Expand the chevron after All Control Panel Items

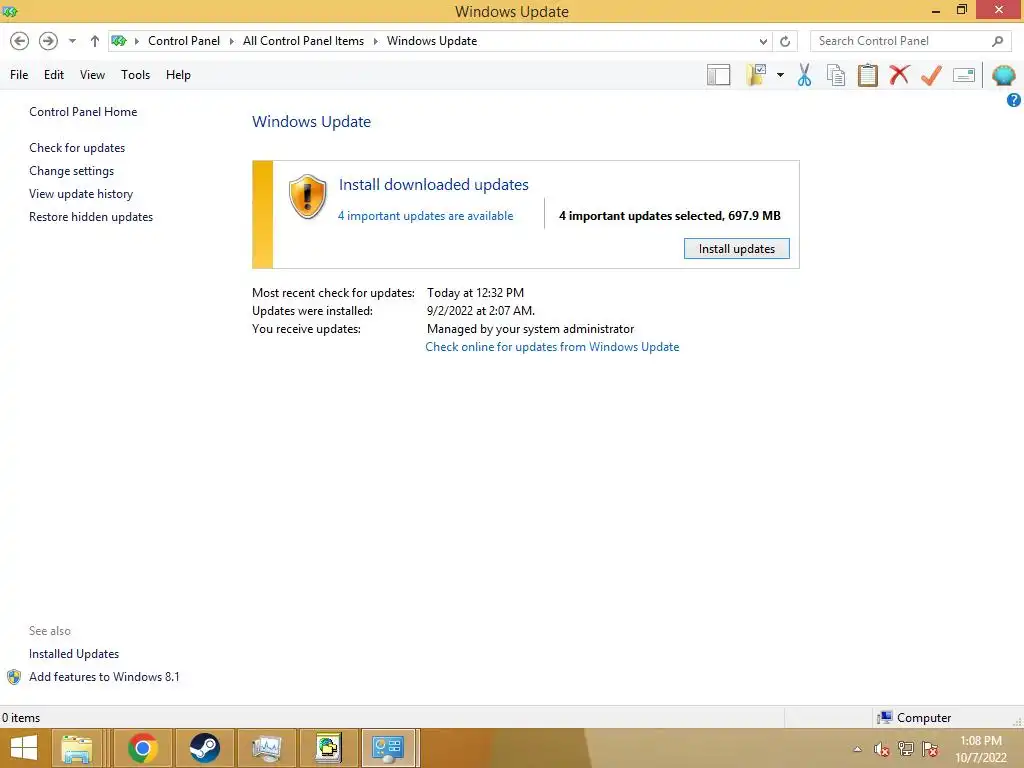pos(376,41)
